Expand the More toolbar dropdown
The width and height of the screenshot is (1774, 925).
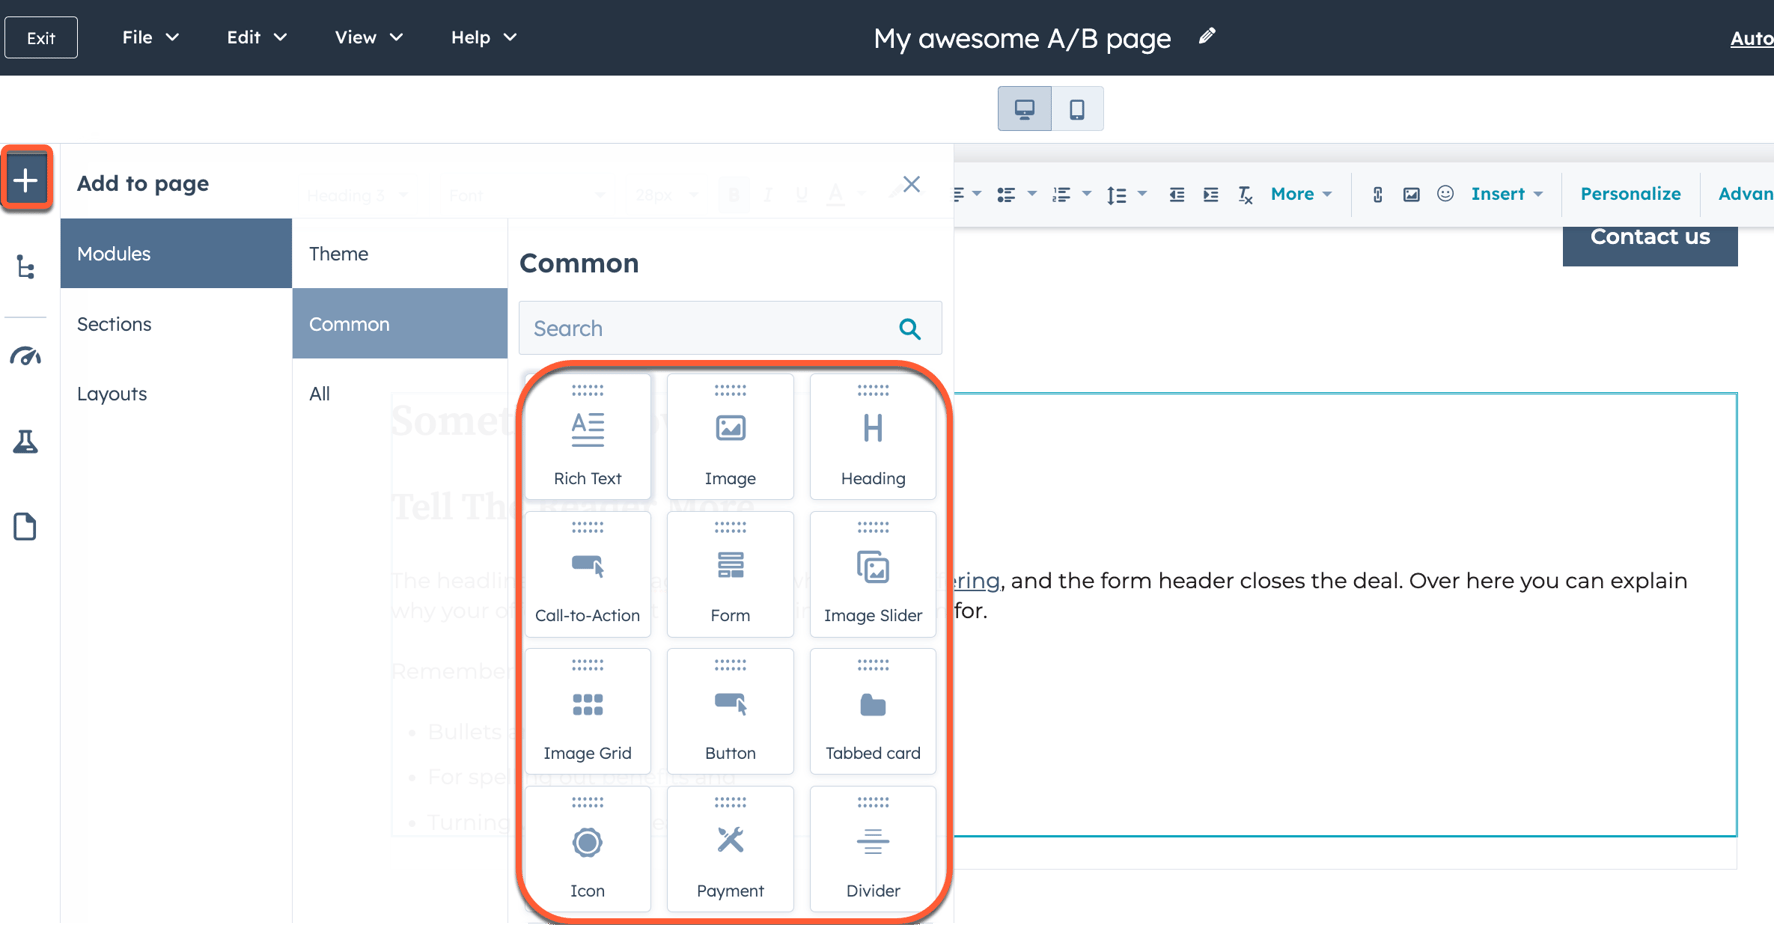[x=1301, y=194]
